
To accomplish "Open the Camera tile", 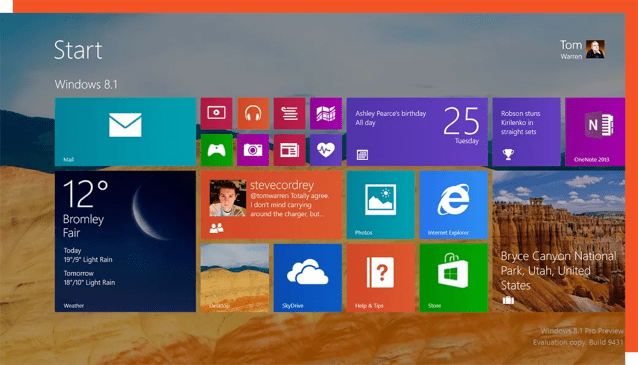I will 253,150.
